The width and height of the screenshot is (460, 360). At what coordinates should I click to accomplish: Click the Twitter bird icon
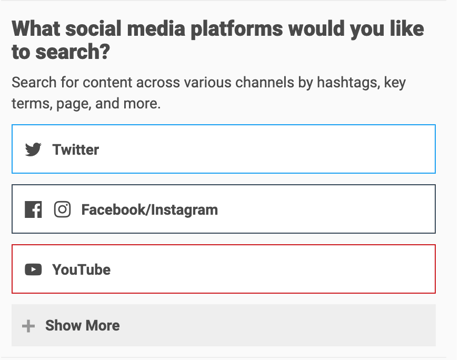click(33, 149)
